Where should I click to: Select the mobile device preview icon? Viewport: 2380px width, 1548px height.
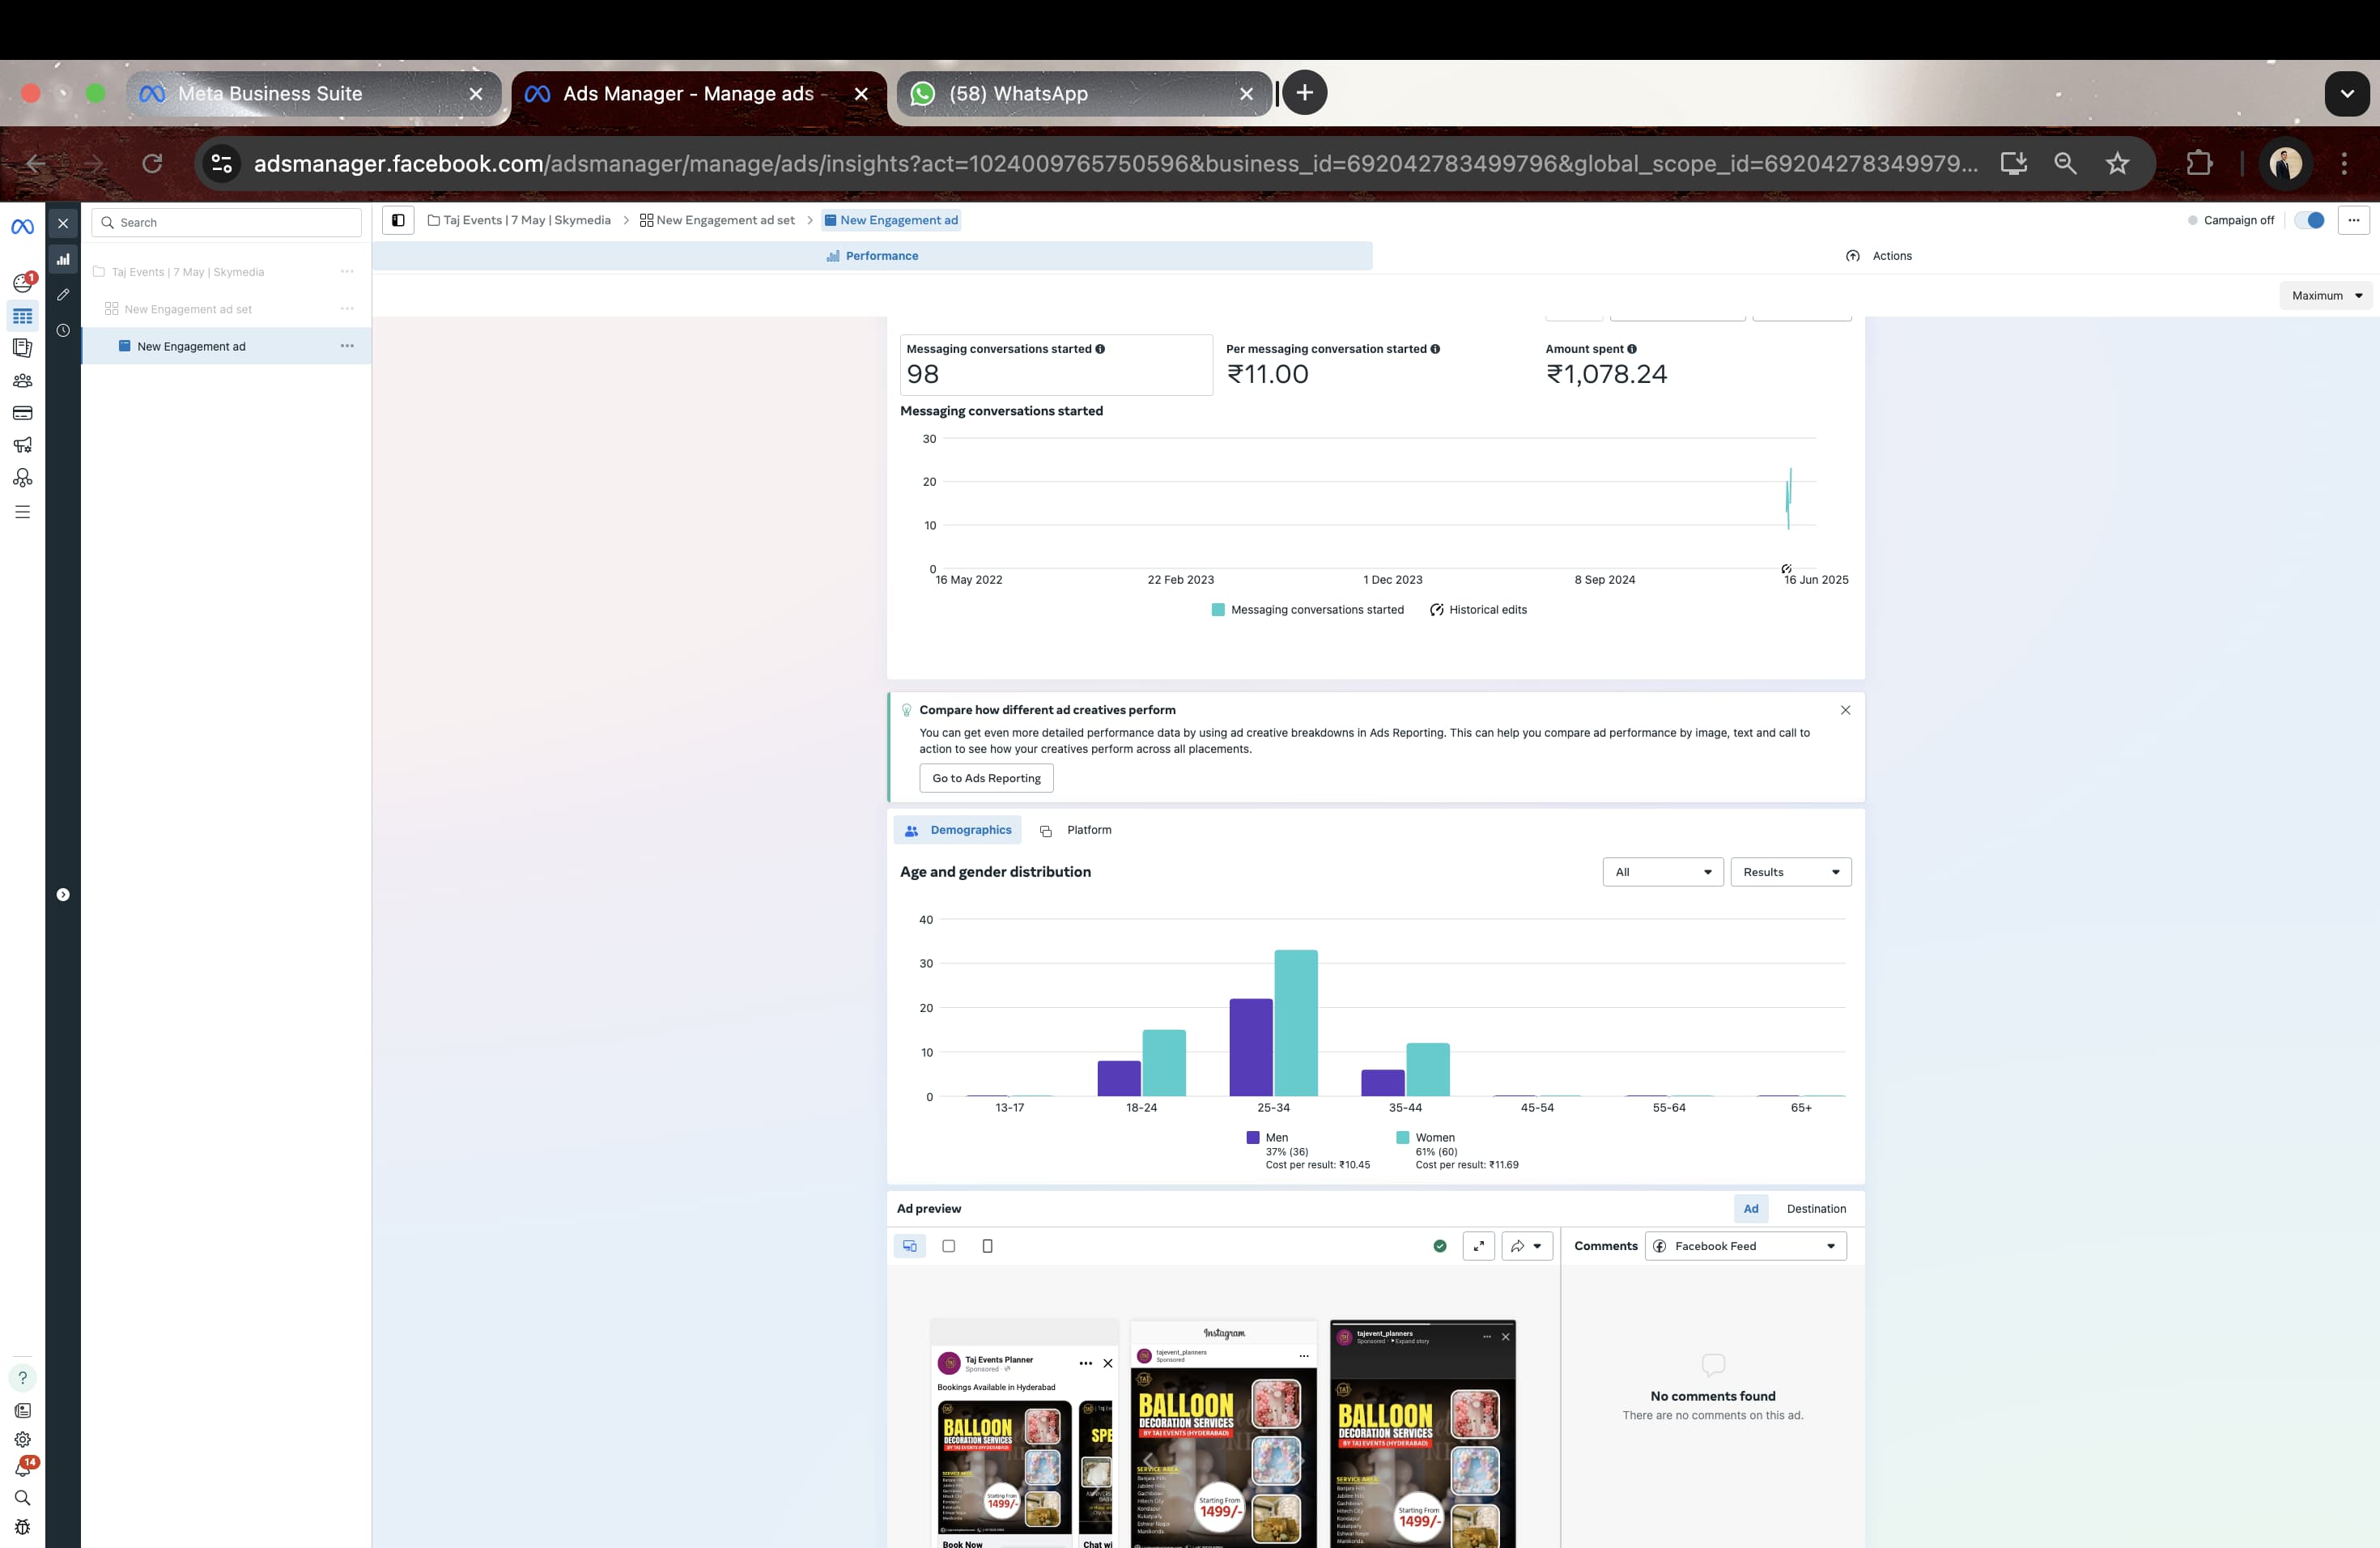pos(987,1246)
